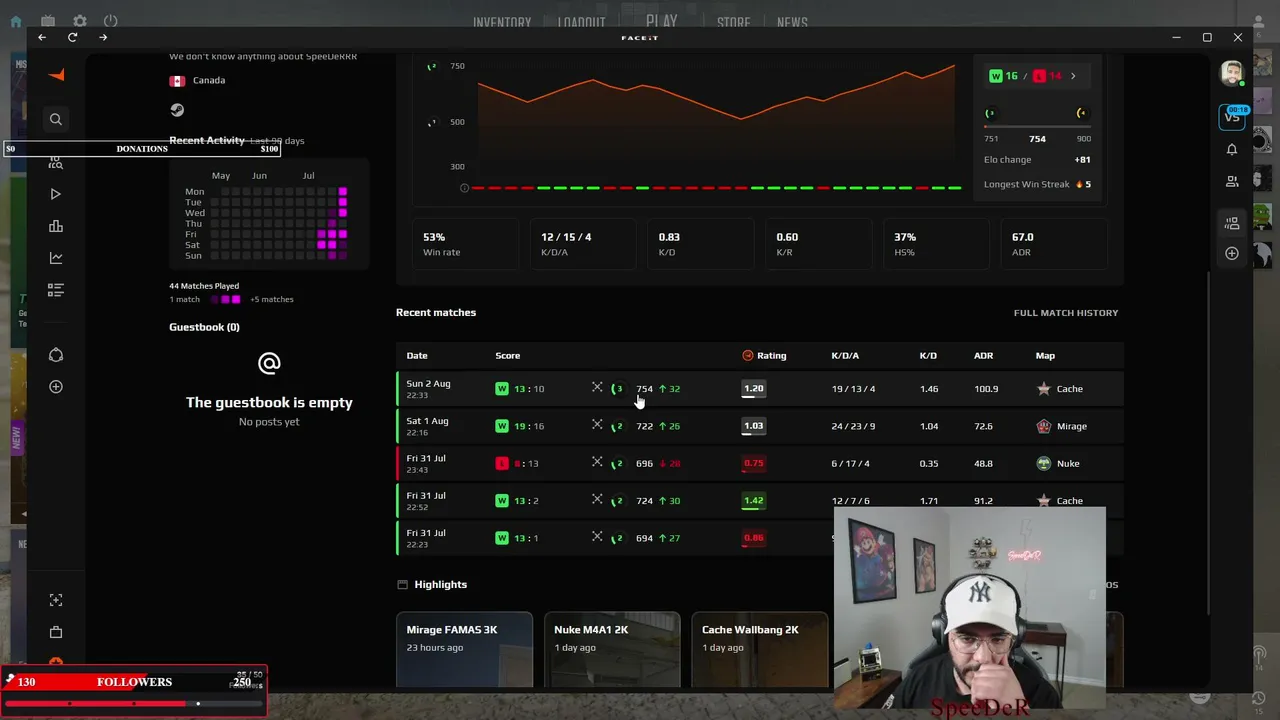Open the Steam profile icon

[x=177, y=110]
